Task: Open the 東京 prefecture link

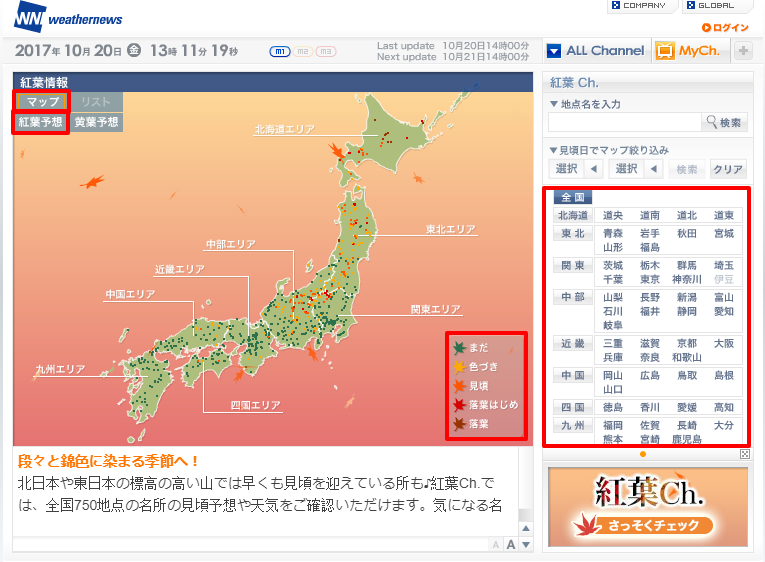Action: click(x=650, y=280)
